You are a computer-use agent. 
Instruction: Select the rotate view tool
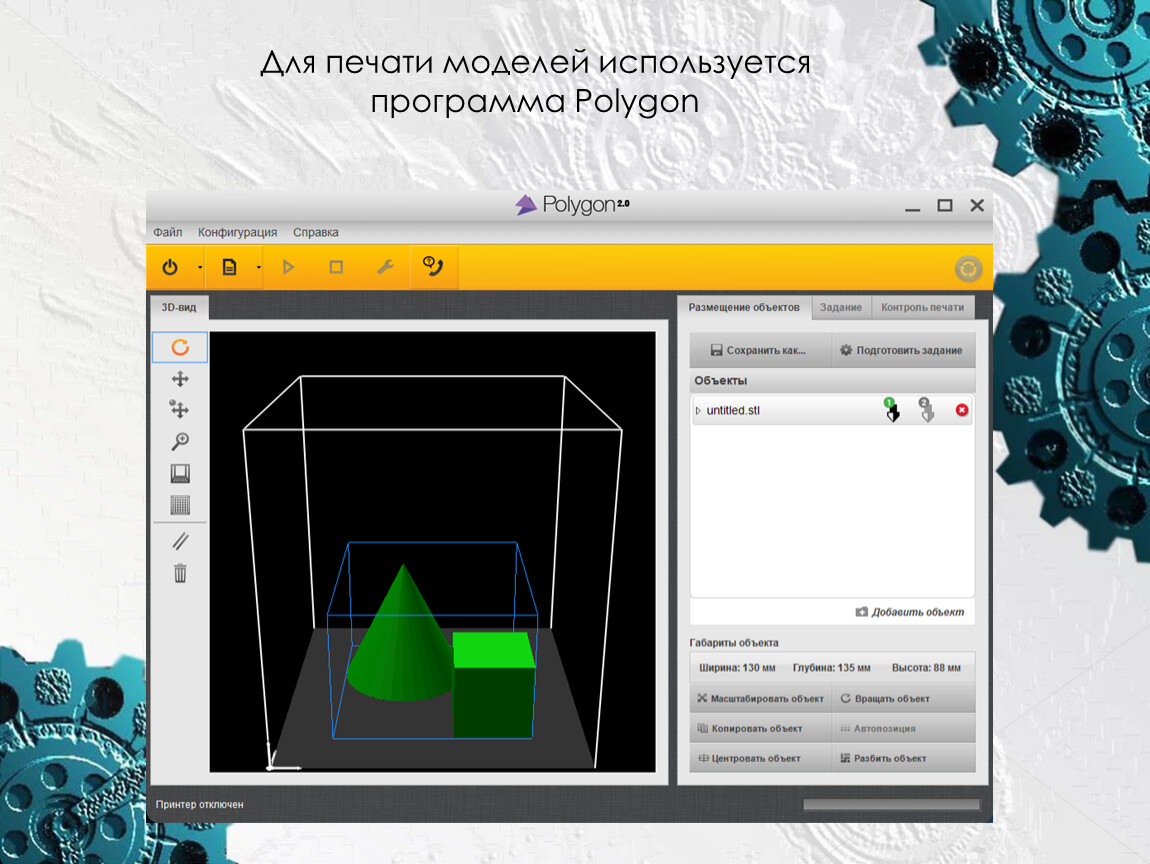point(180,347)
